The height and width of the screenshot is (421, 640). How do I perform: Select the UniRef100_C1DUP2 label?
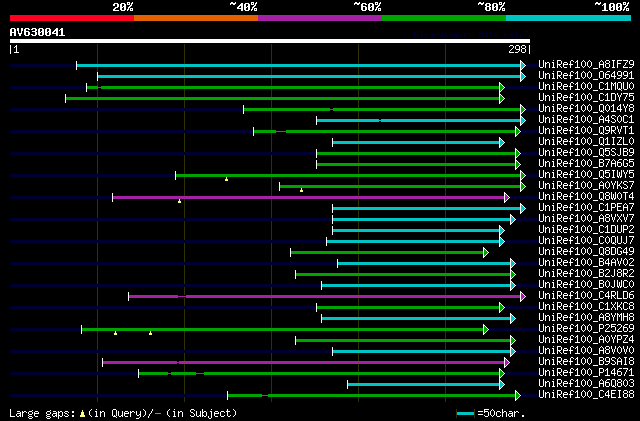coord(586,229)
